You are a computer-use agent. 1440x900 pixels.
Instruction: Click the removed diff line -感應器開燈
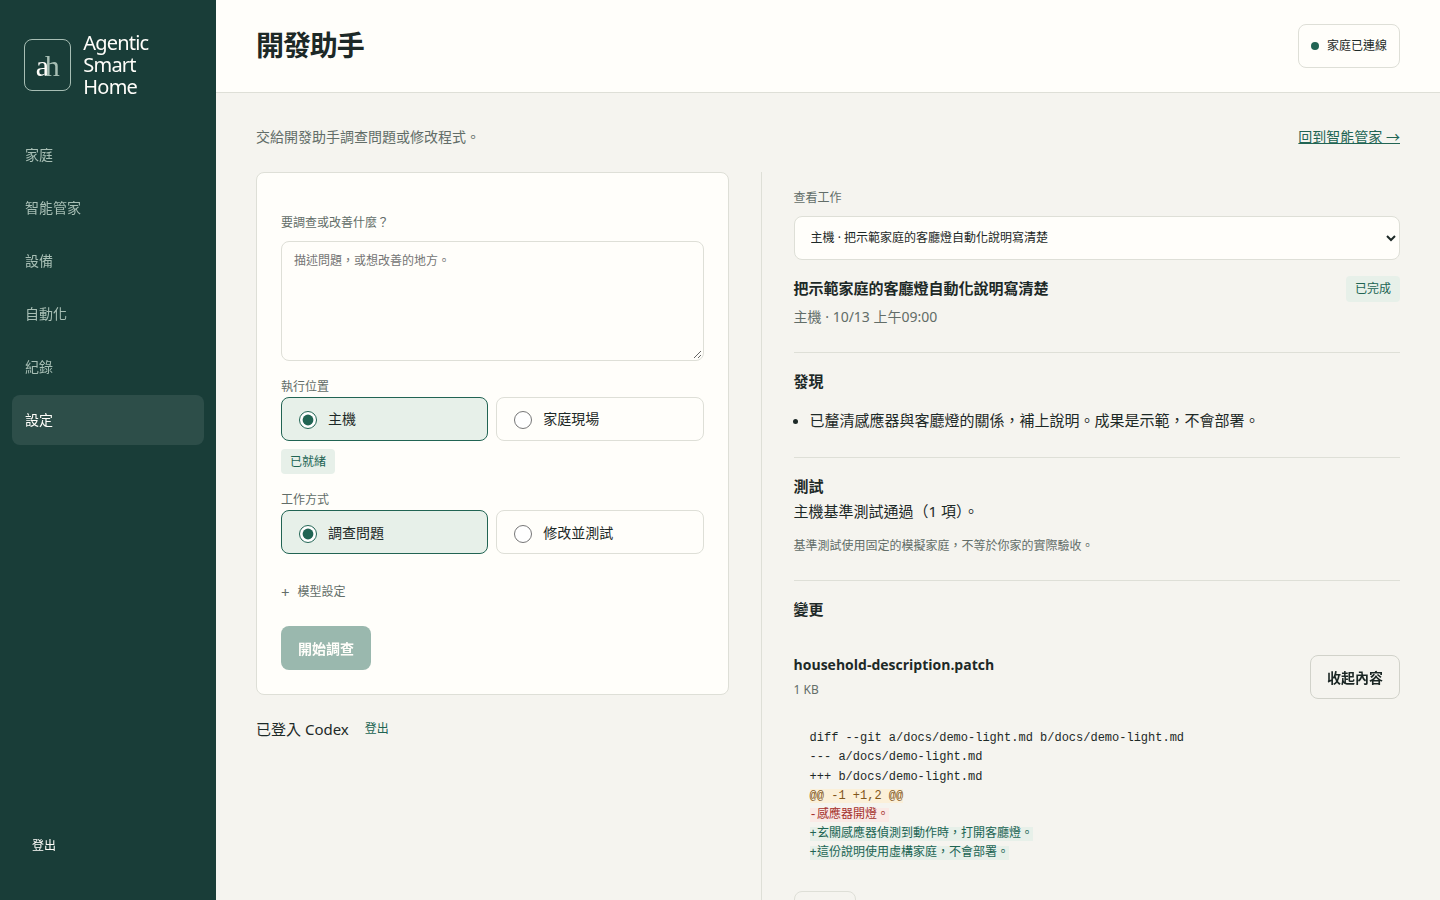click(848, 814)
